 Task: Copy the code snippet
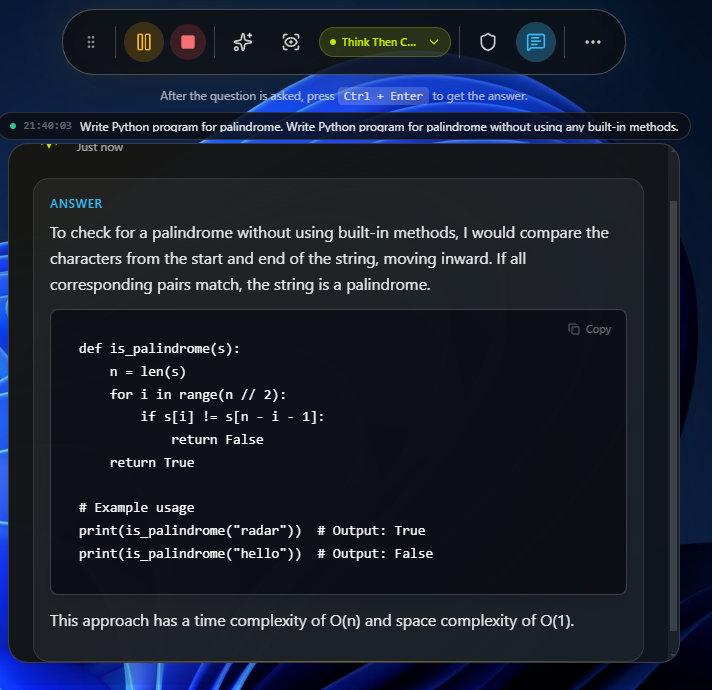pos(589,329)
